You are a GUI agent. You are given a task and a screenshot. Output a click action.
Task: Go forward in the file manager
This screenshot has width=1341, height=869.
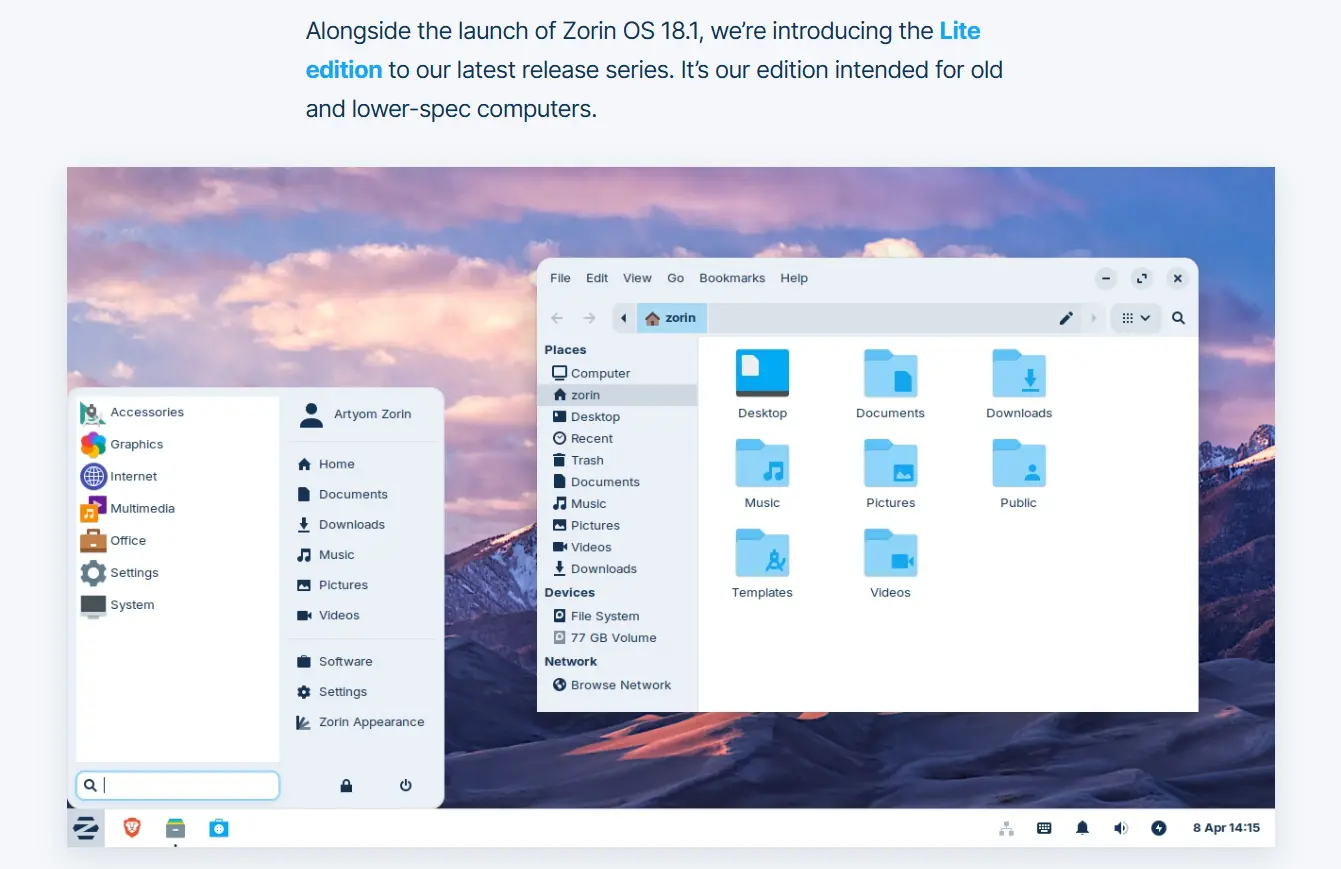(589, 318)
